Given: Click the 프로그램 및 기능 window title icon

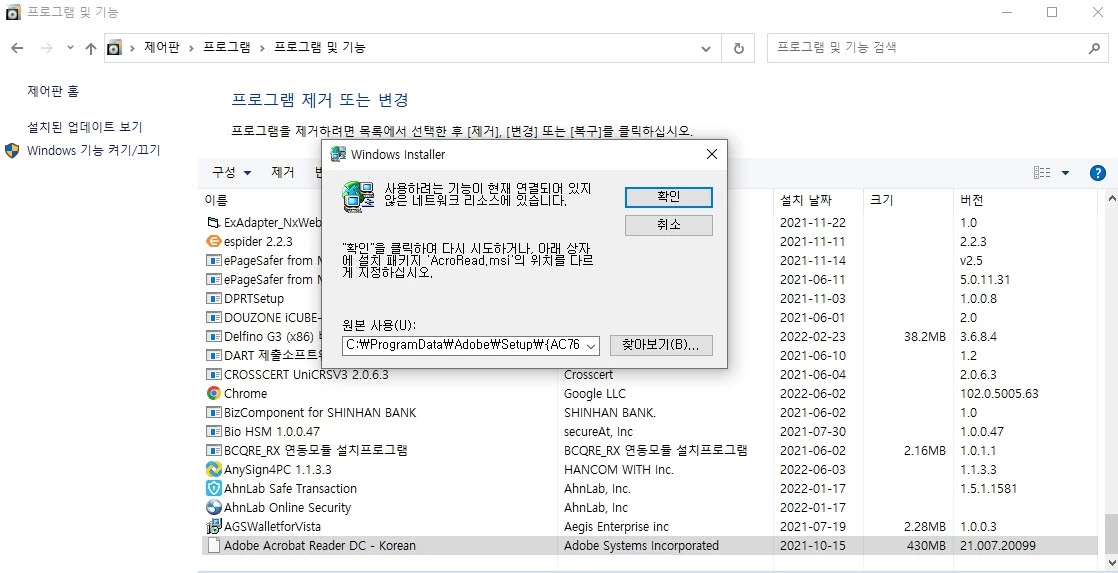Looking at the screenshot, I should (x=13, y=13).
